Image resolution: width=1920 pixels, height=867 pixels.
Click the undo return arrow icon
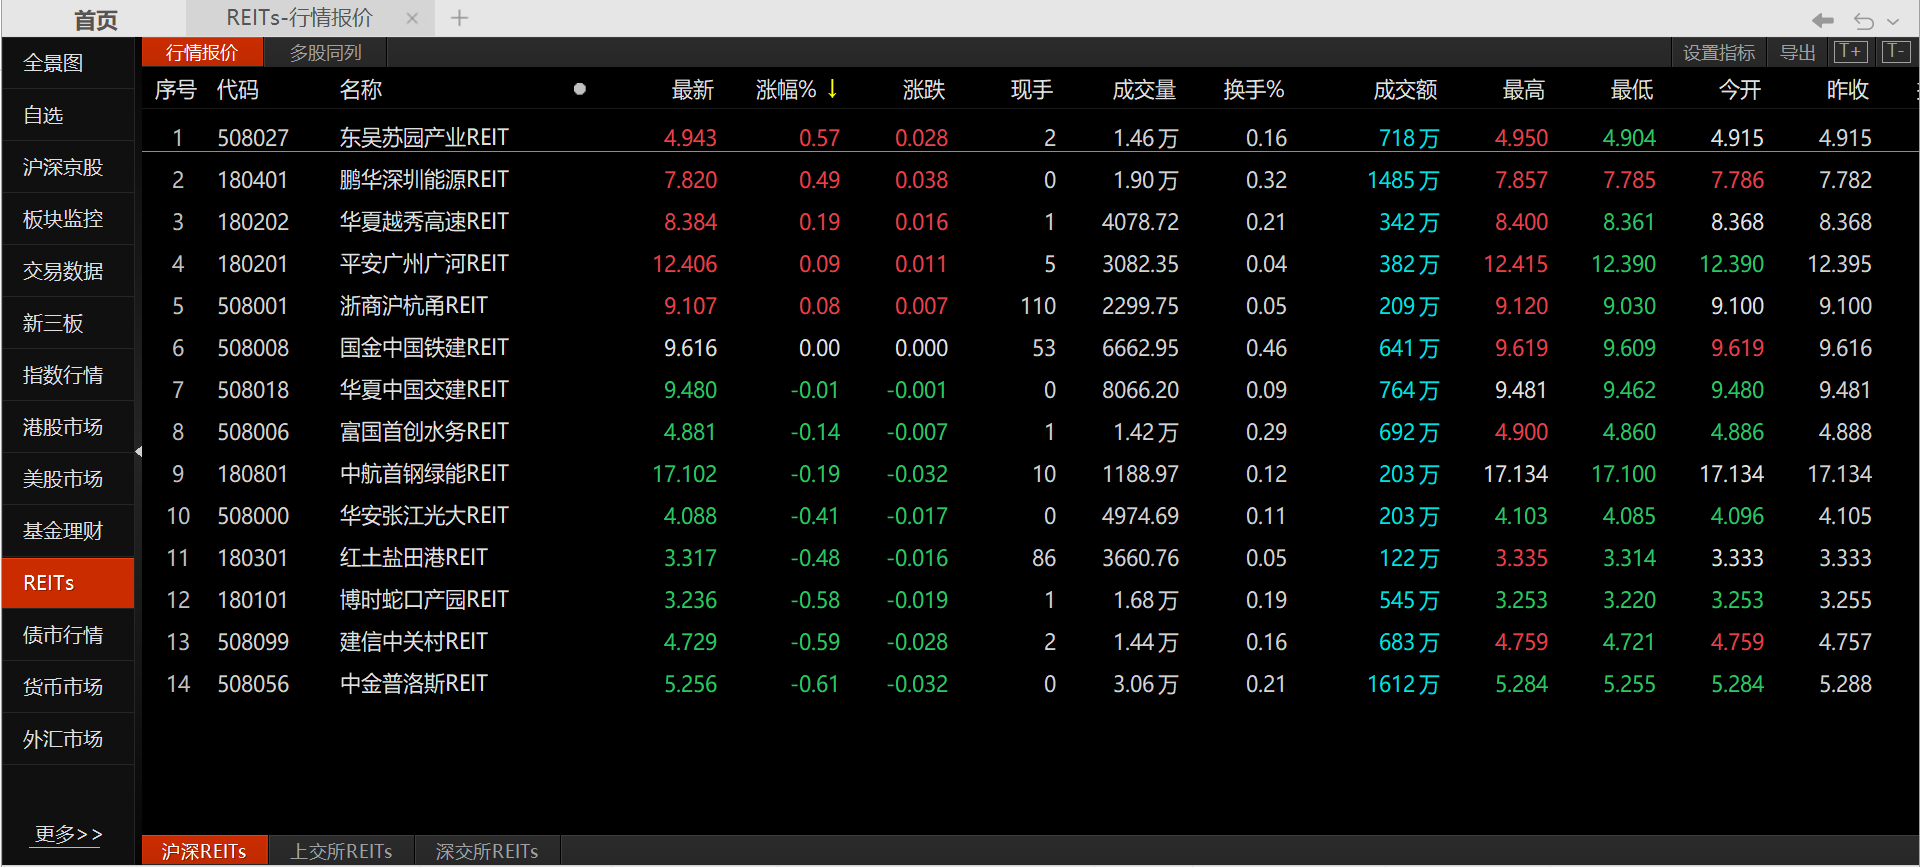[x=1863, y=20]
